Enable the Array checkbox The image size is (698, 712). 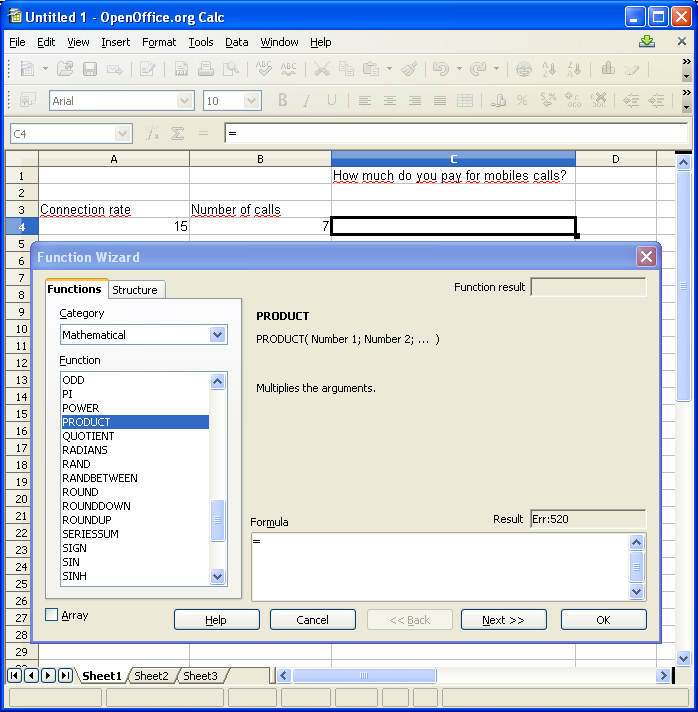pyautogui.click(x=52, y=615)
